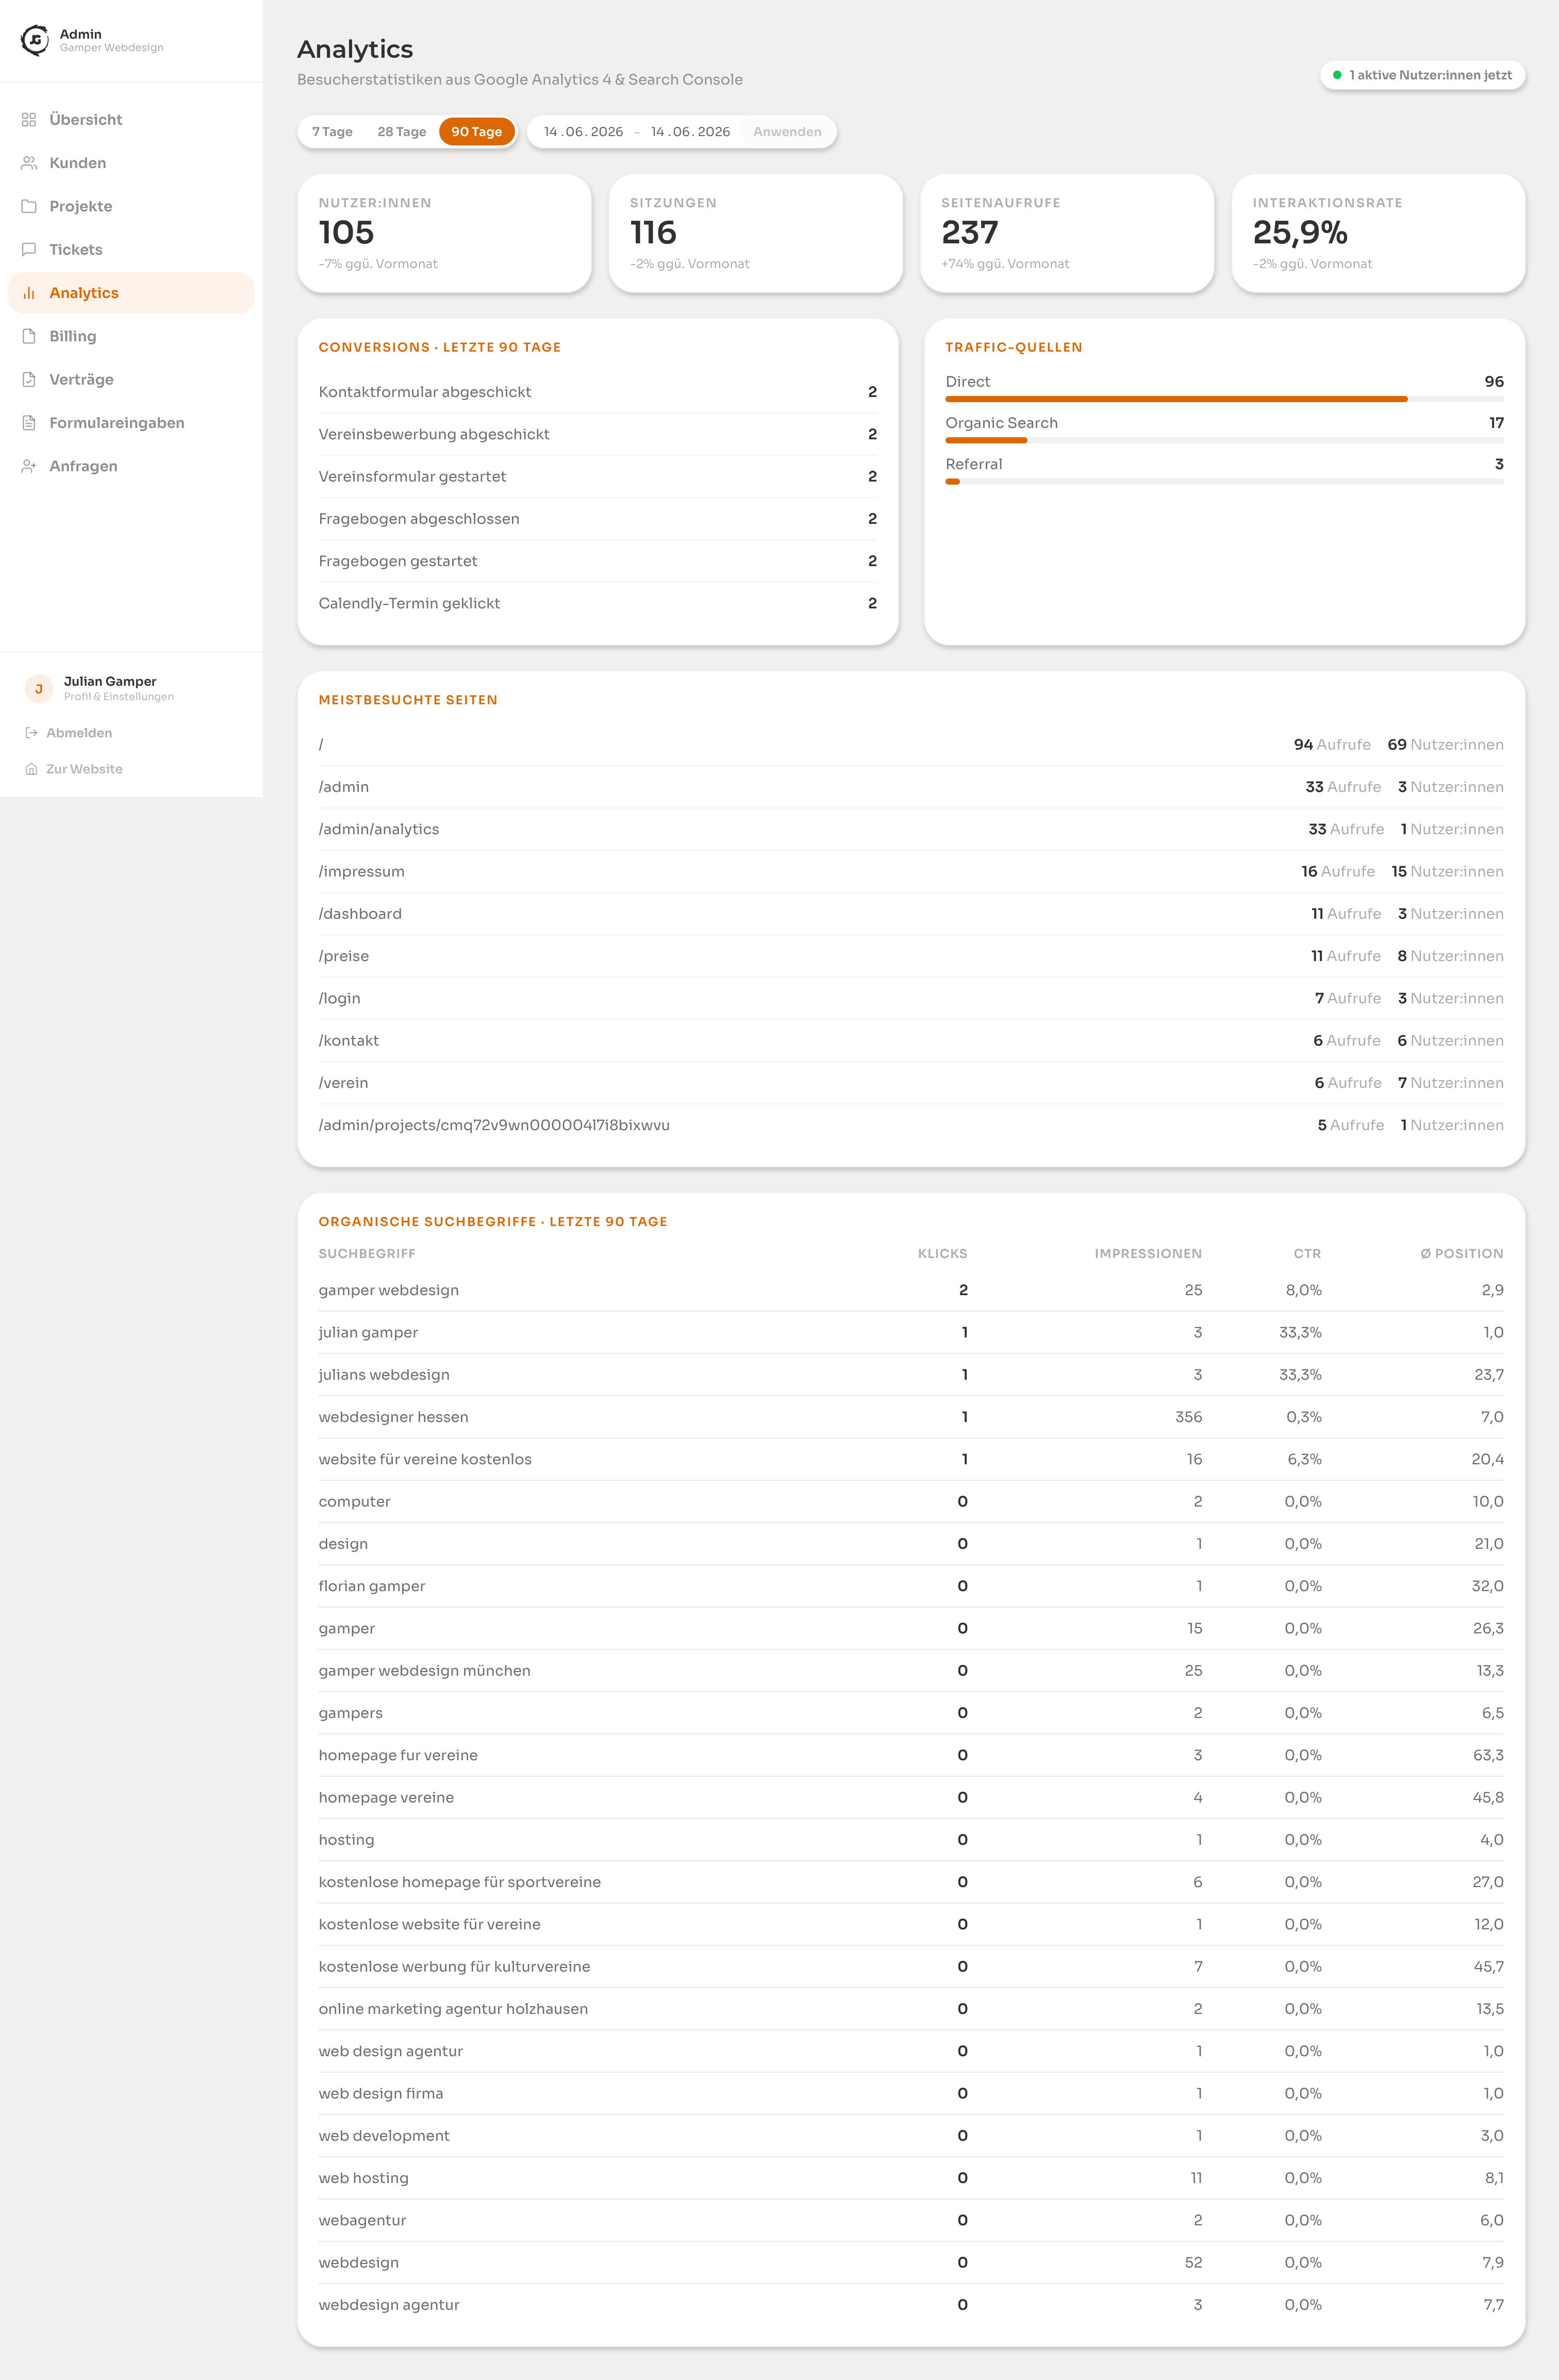Screen dimensions: 1559x2380
Task: Click the /admin/analytics page row
Action: (x=911, y=829)
